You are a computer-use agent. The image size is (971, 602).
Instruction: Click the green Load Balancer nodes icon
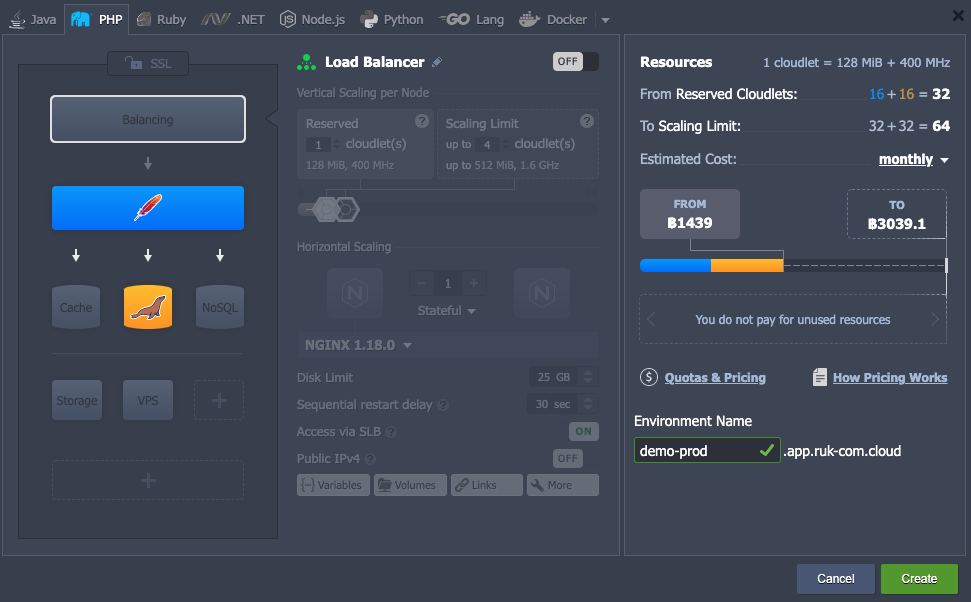click(x=306, y=62)
